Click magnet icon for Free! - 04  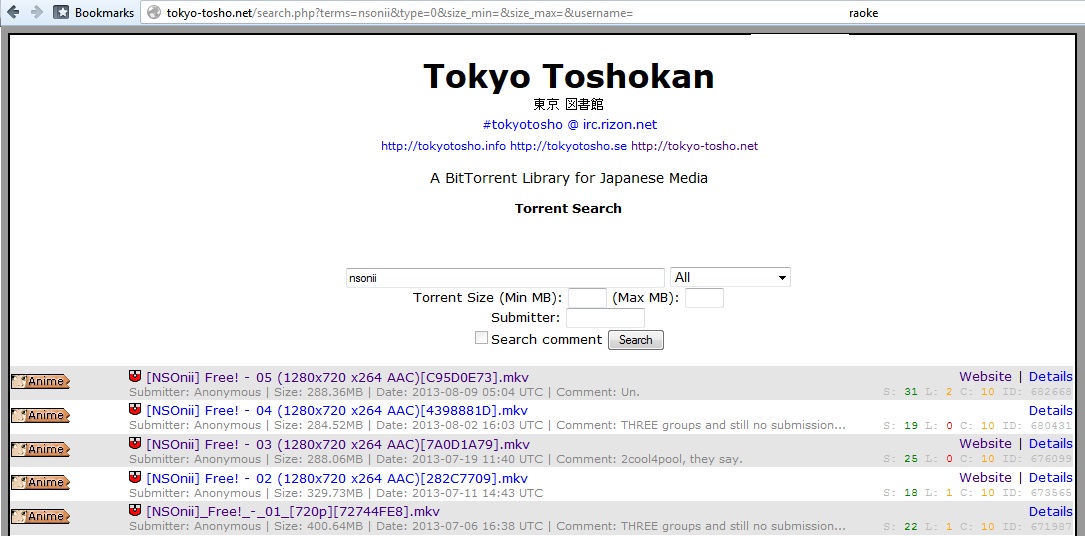pyautogui.click(x=135, y=409)
